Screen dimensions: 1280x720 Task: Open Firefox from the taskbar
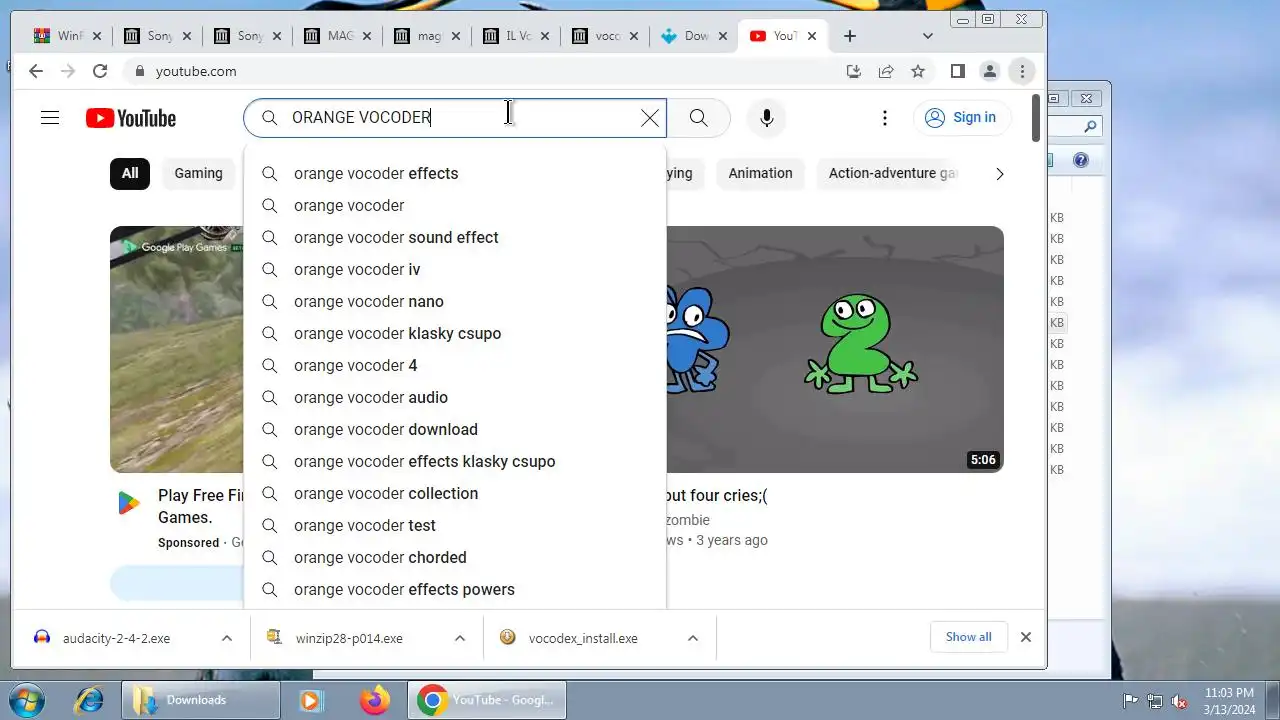(x=375, y=700)
